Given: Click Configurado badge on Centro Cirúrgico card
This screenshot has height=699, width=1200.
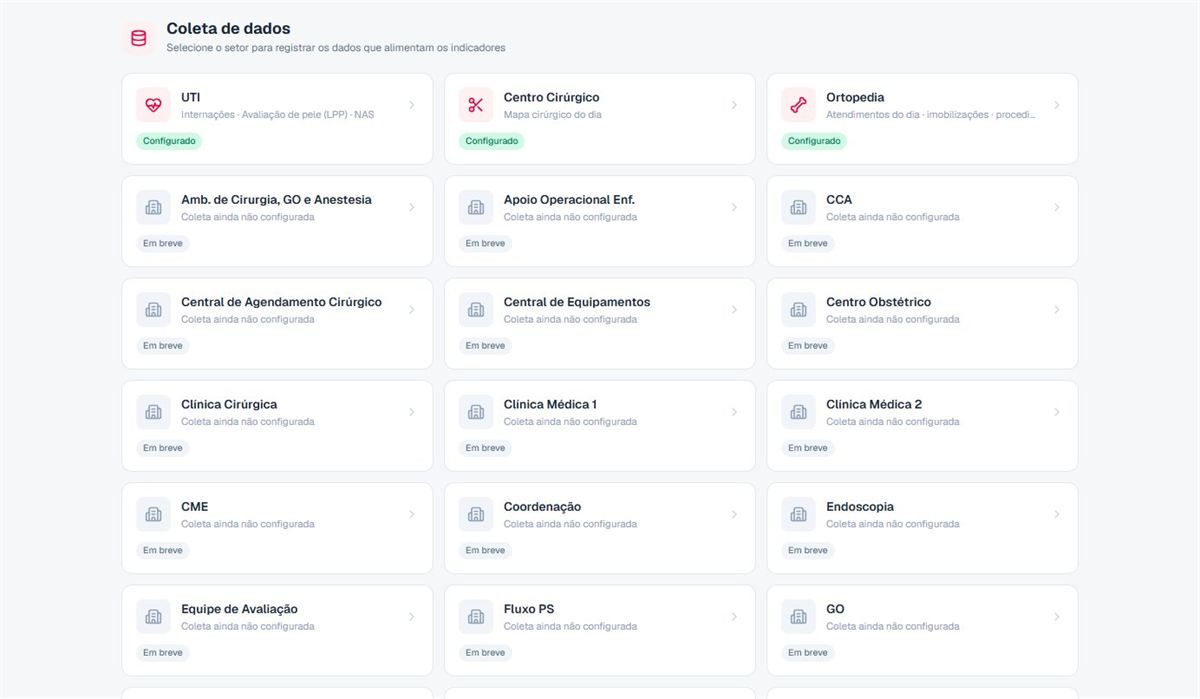Looking at the screenshot, I should tap(492, 141).
